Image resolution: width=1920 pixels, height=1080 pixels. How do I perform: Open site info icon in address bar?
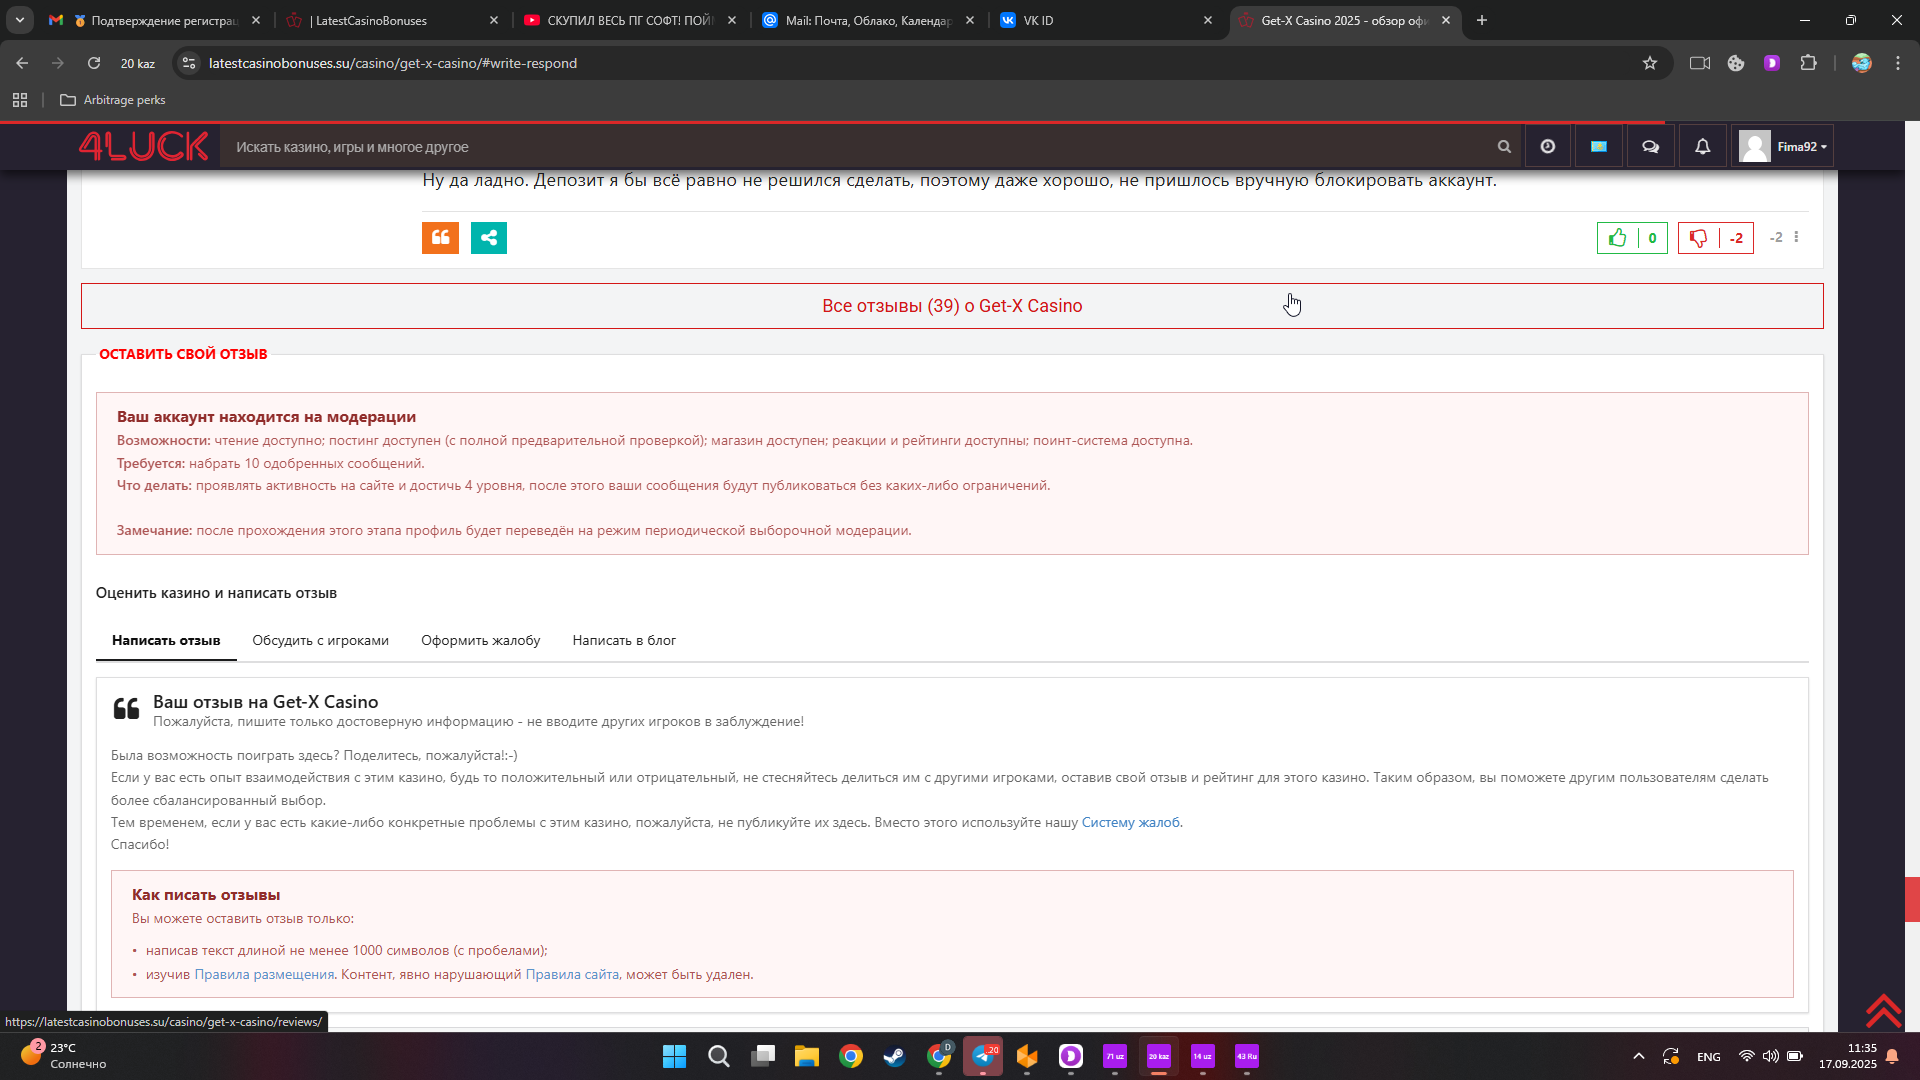tap(188, 63)
